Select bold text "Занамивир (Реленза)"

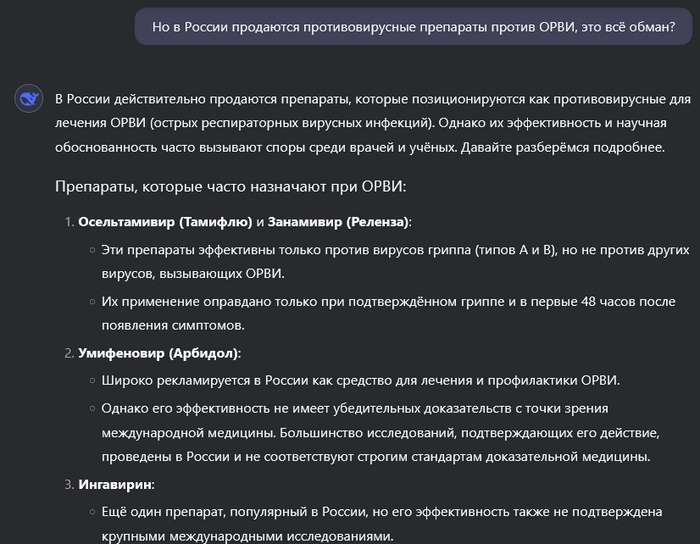[x=337, y=221]
